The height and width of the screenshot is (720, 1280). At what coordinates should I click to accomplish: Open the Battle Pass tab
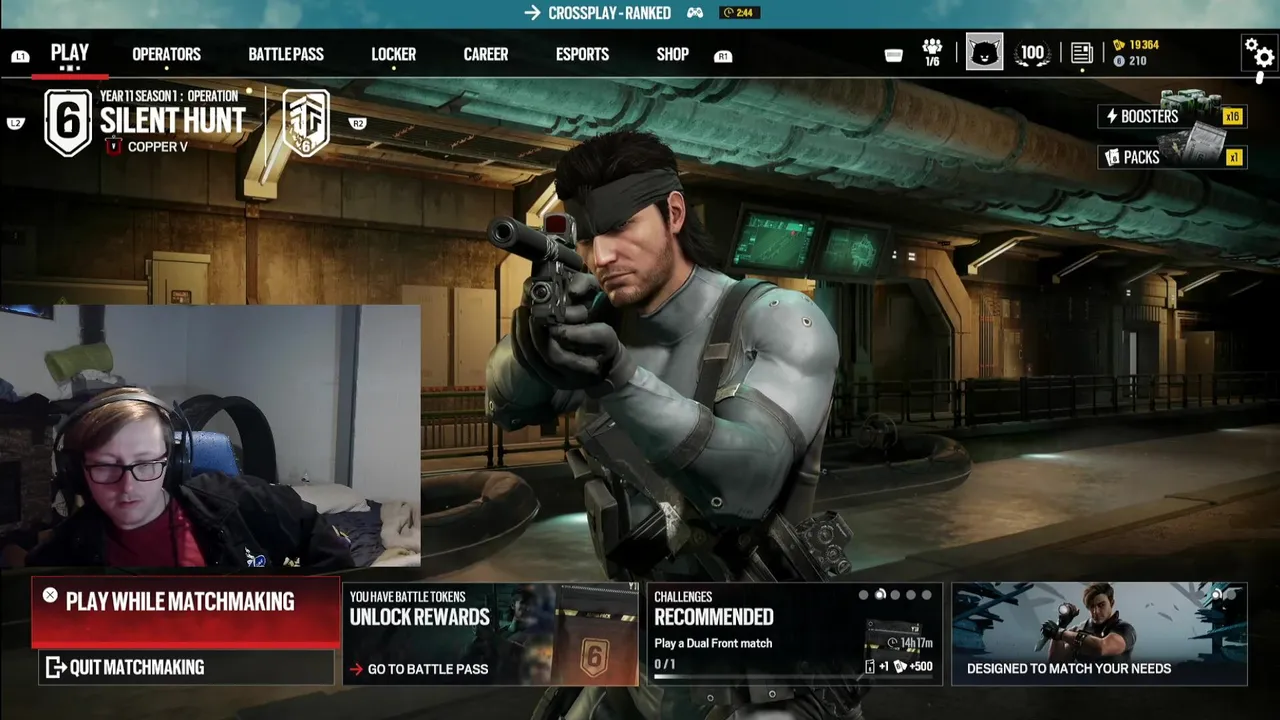click(286, 55)
